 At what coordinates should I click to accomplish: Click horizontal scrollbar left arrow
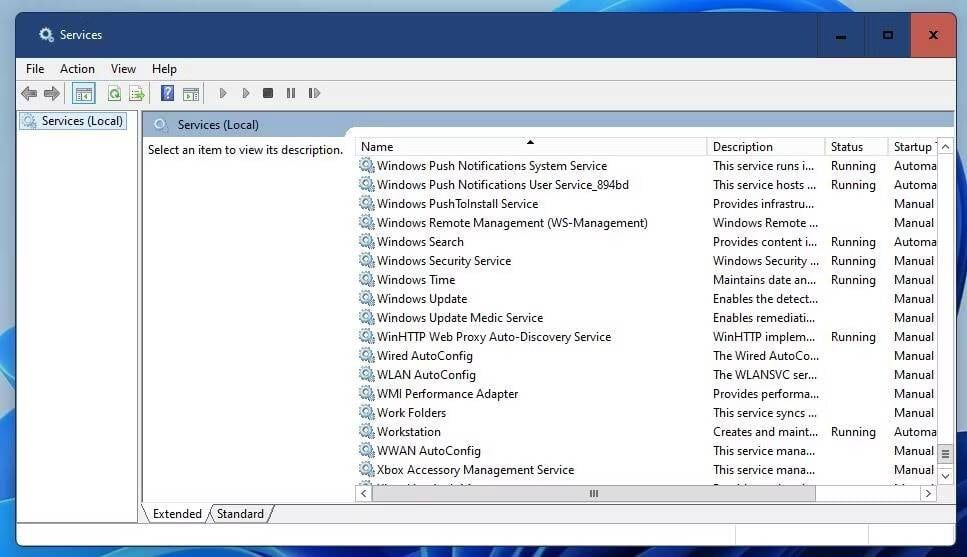pos(364,493)
